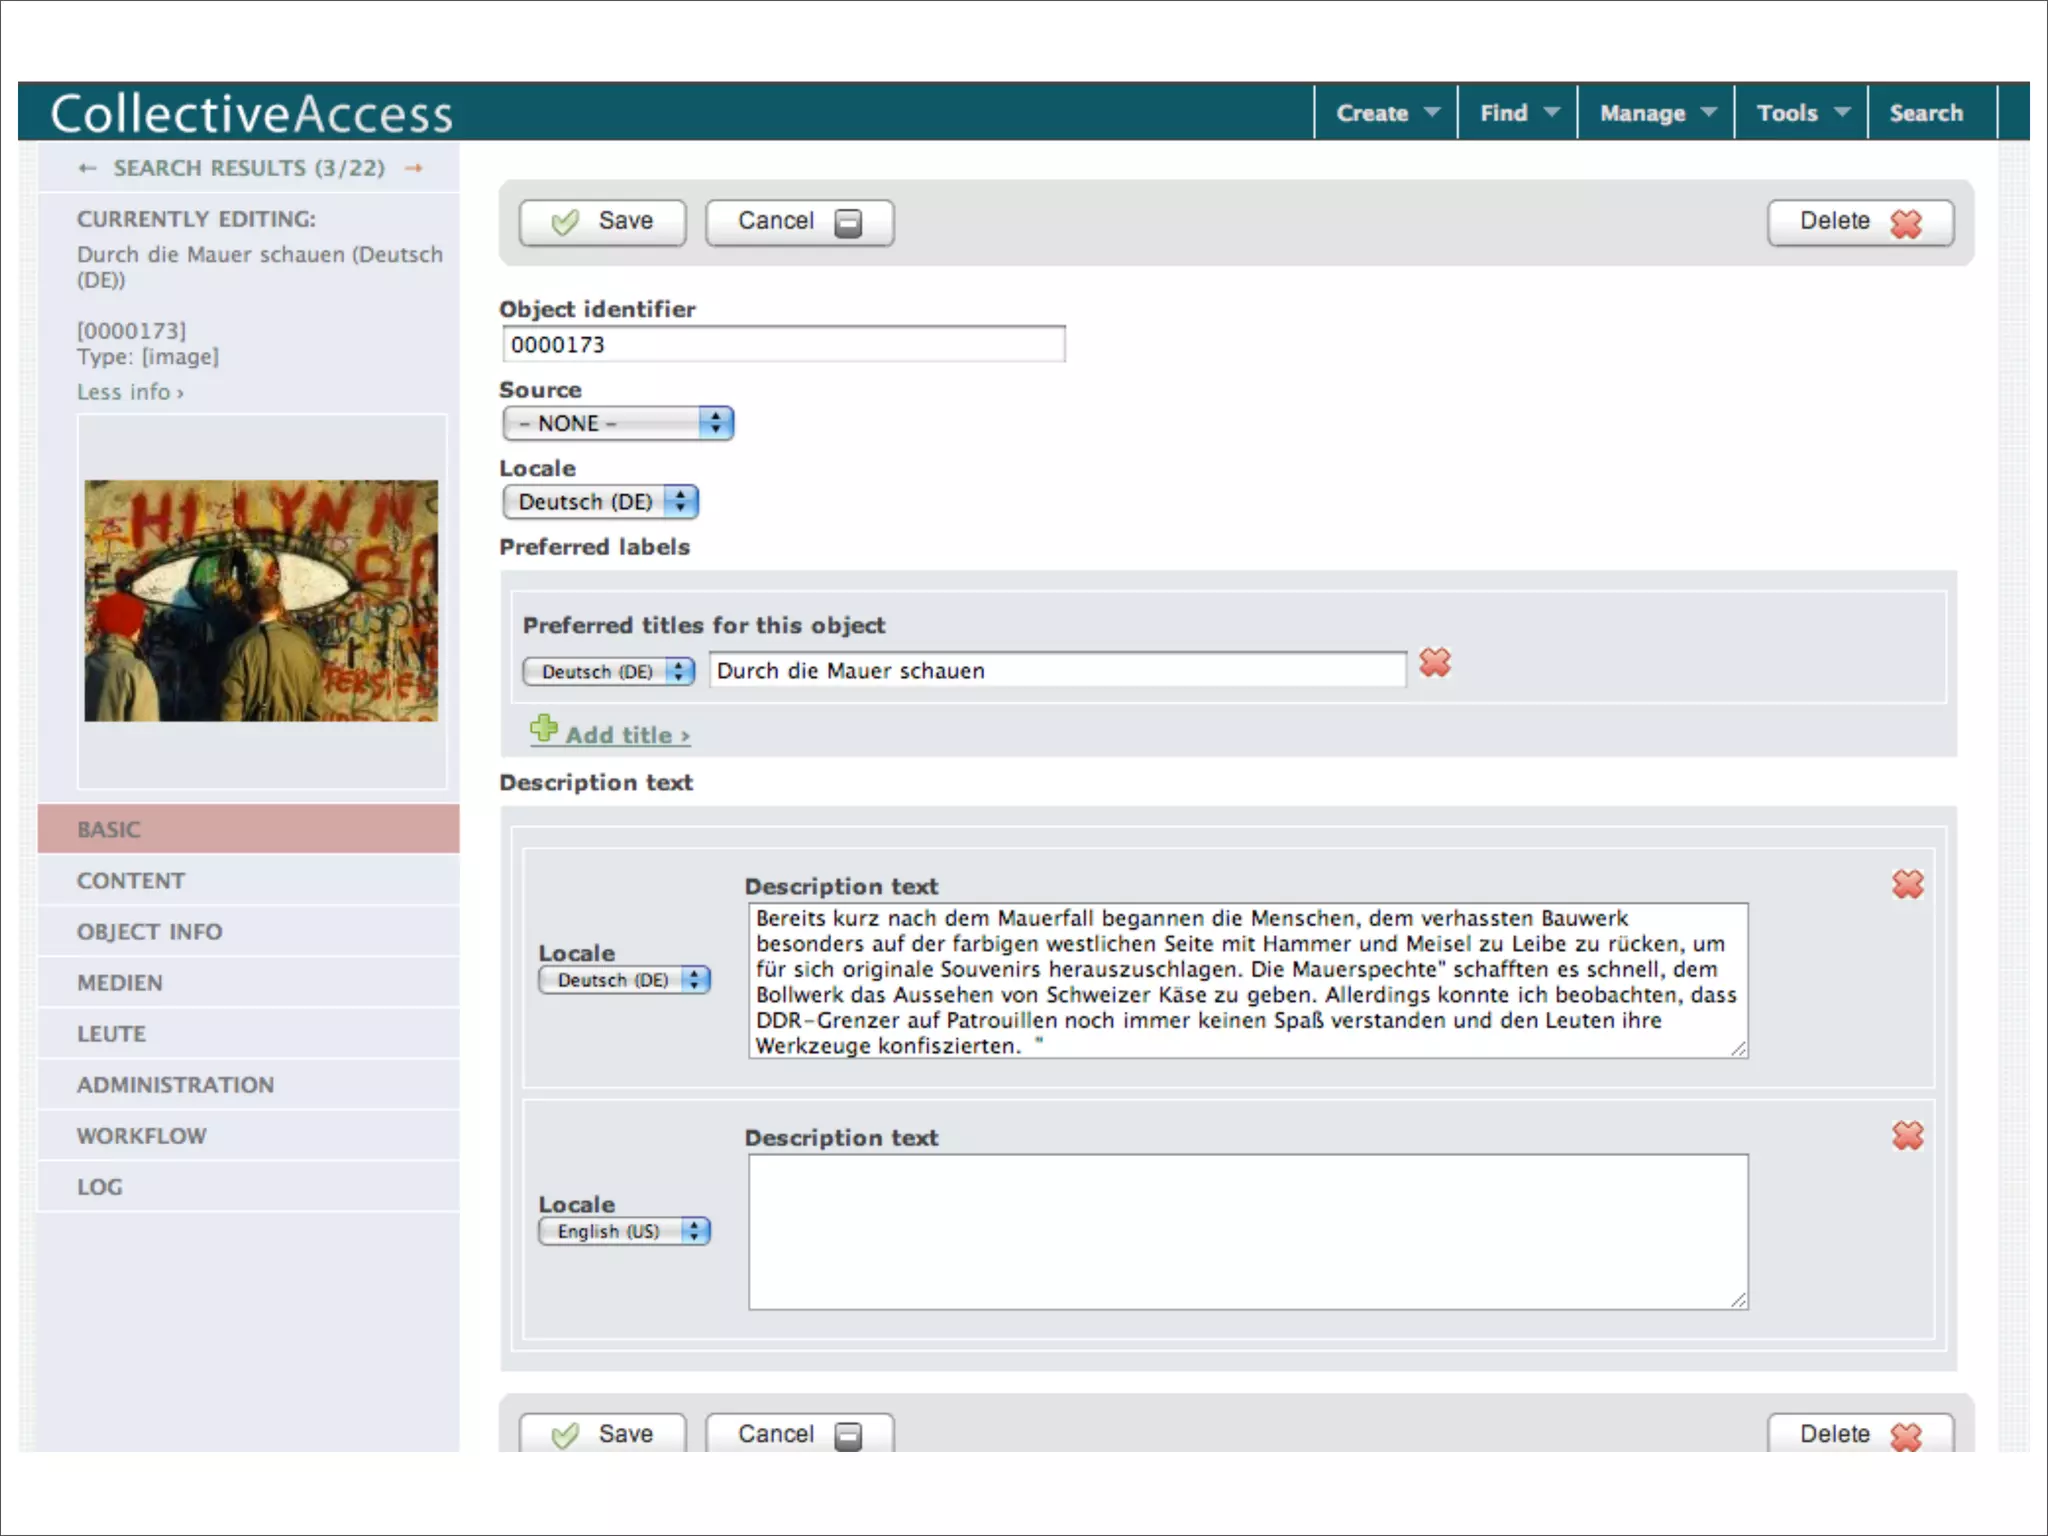Image resolution: width=2048 pixels, height=1536 pixels.
Task: Switch to the LOG tab
Action: 248,1186
